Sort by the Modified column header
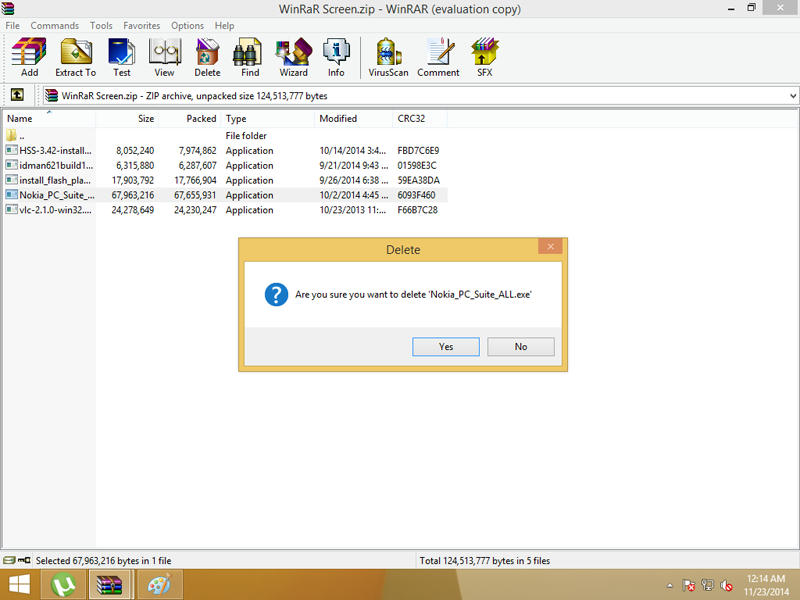 pos(353,118)
